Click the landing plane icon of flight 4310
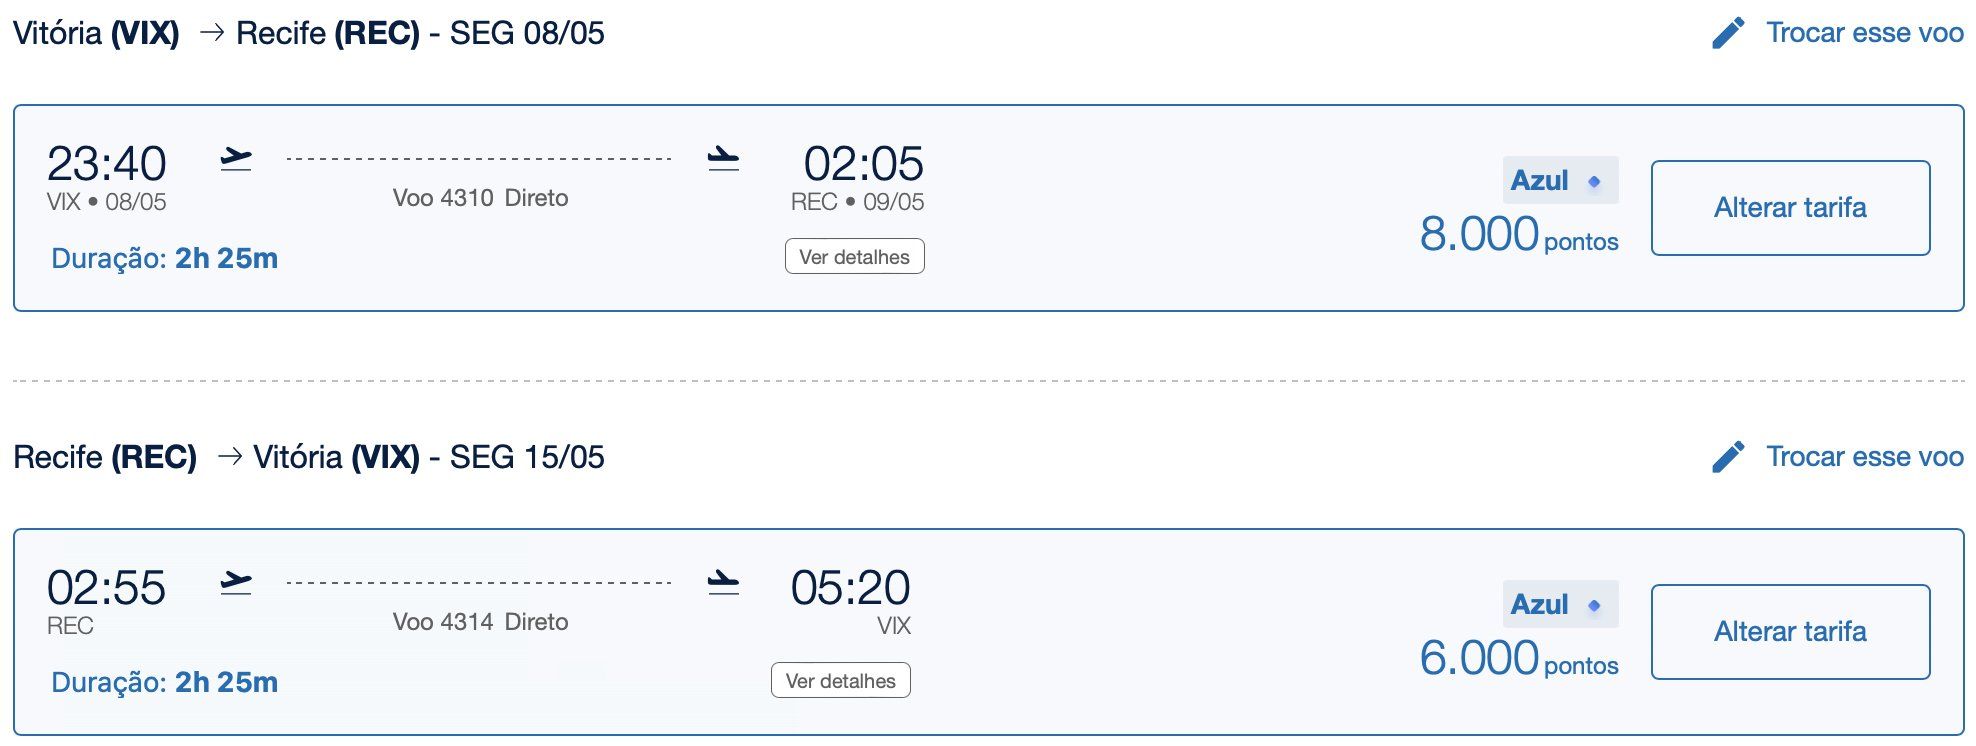The height and width of the screenshot is (746, 1976). pos(723,159)
